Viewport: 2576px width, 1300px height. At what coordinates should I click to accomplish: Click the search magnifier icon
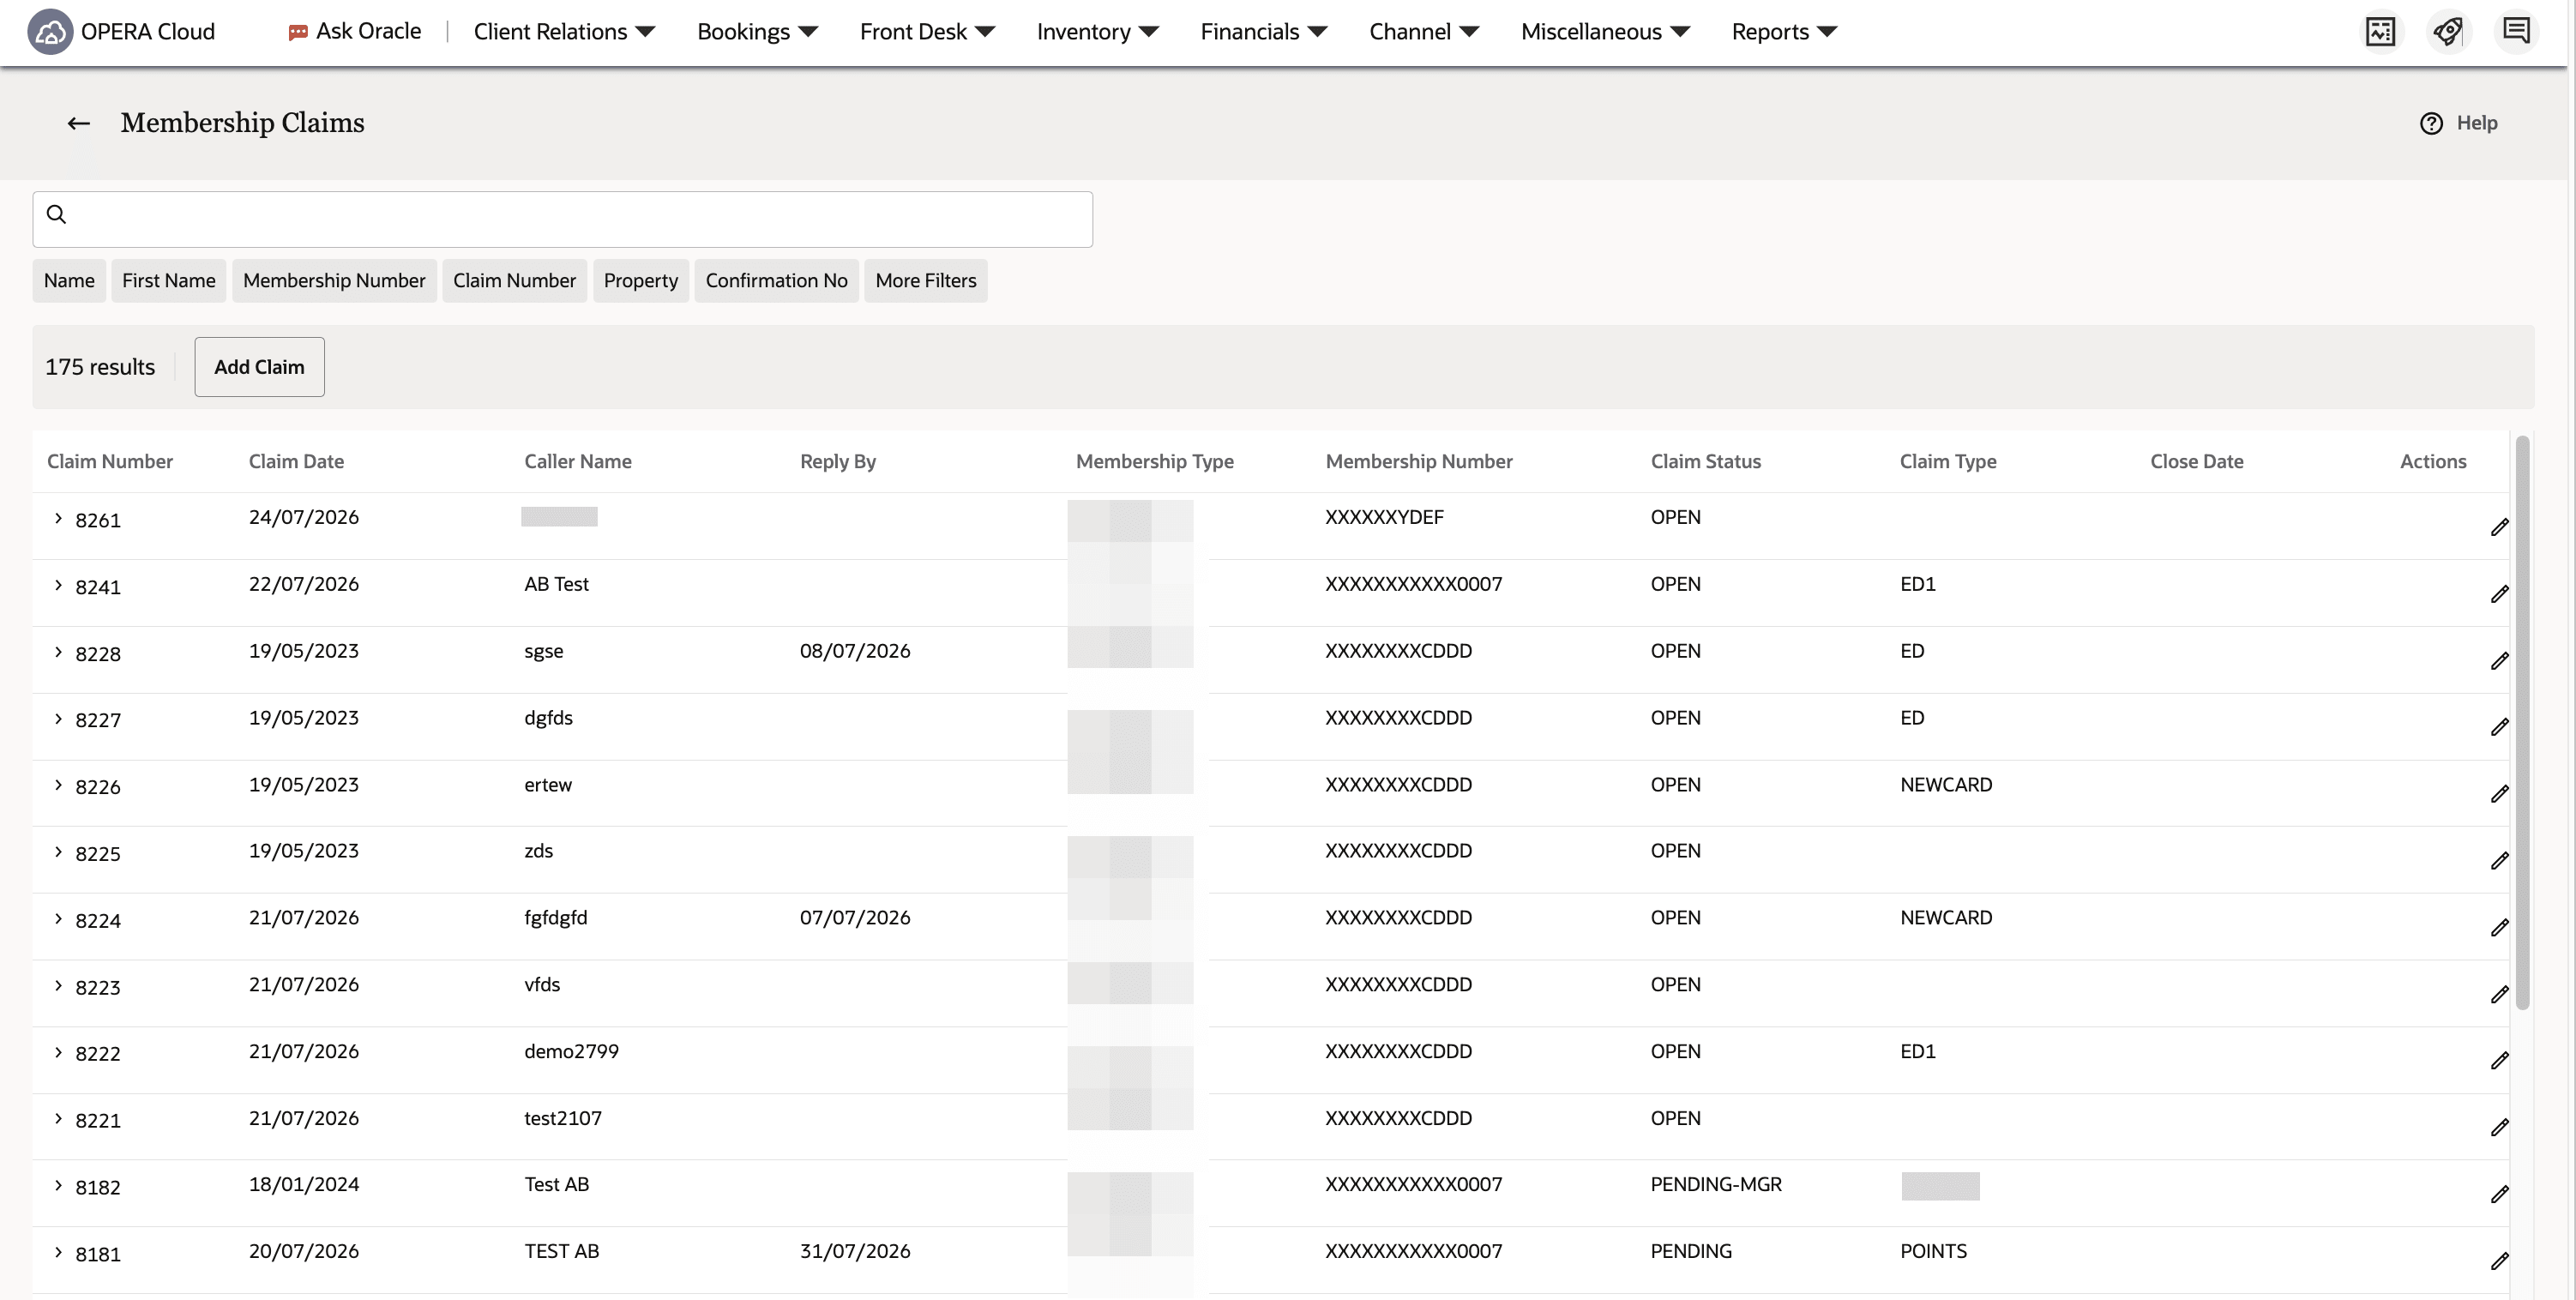click(56, 214)
